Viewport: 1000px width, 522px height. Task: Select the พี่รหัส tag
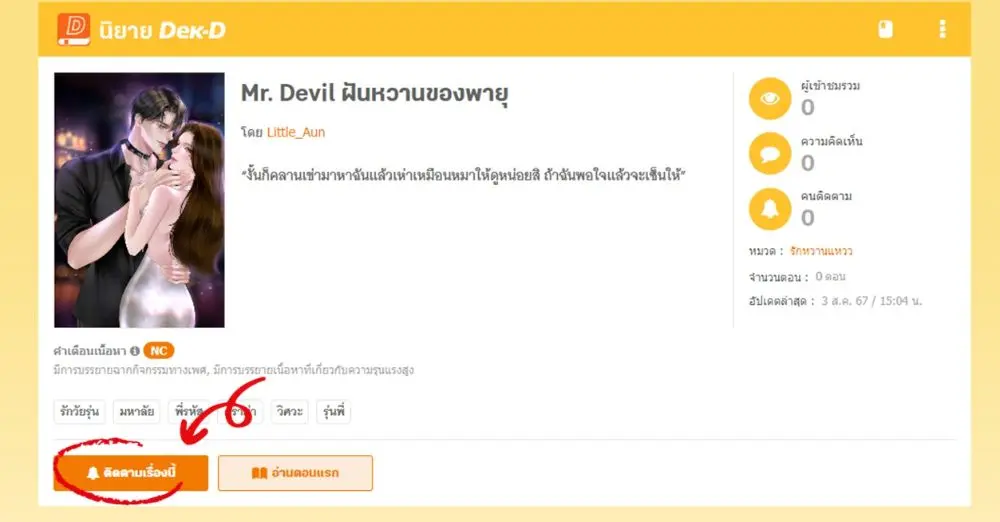coord(189,412)
